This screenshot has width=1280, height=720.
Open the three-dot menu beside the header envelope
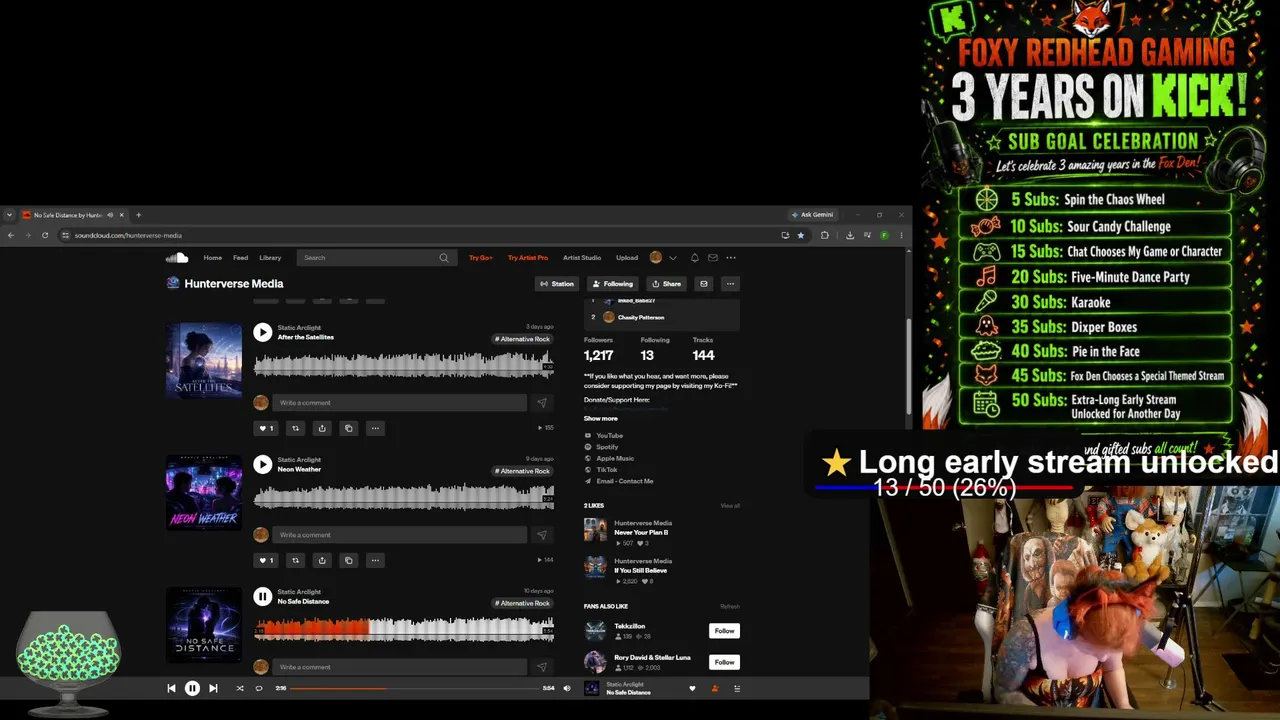(731, 258)
